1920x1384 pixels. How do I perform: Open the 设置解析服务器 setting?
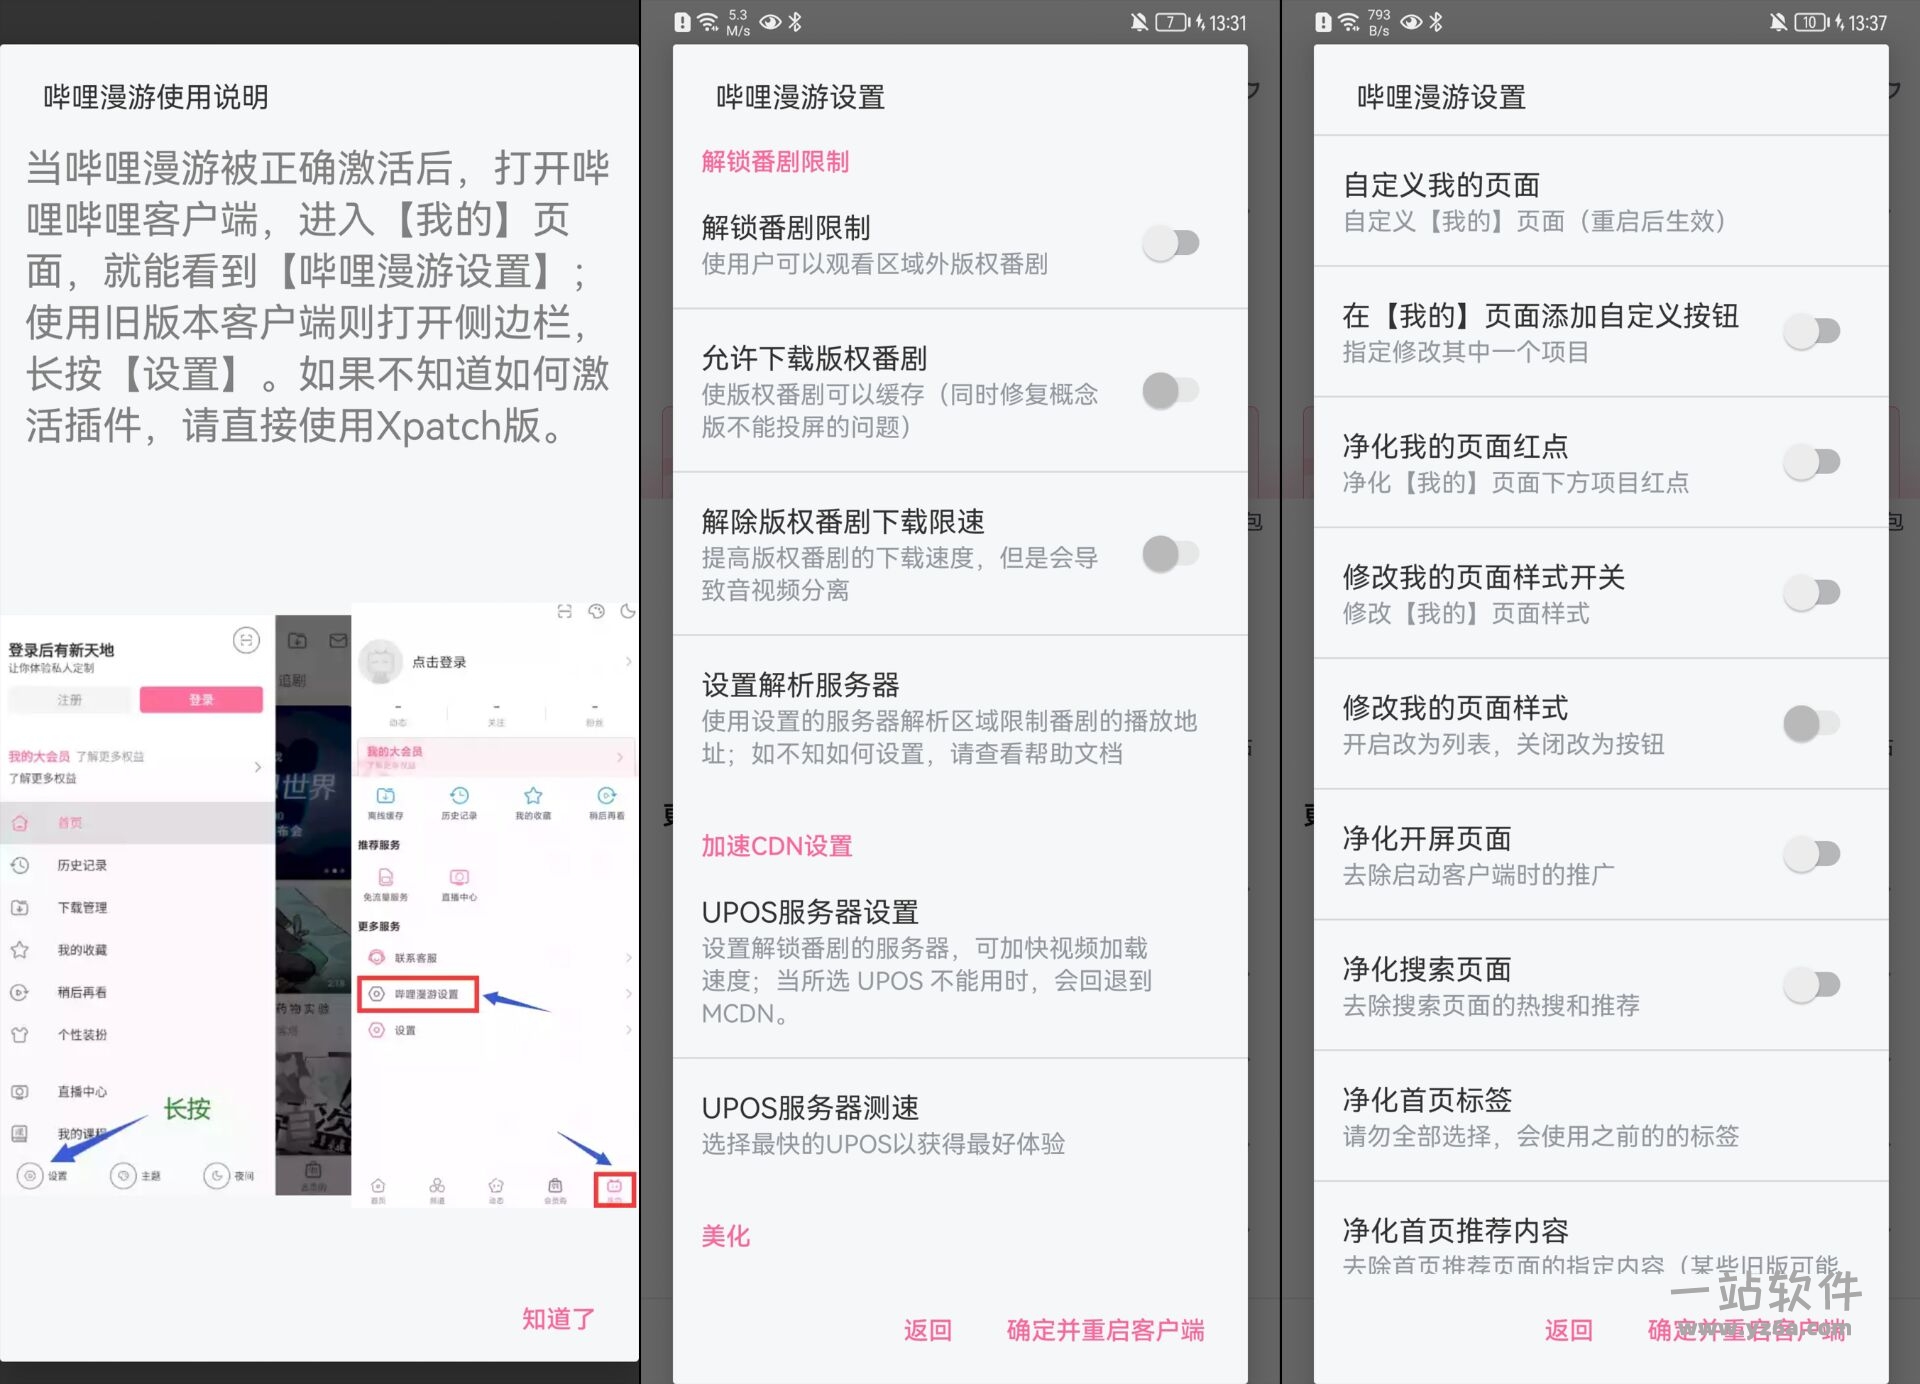tap(960, 719)
